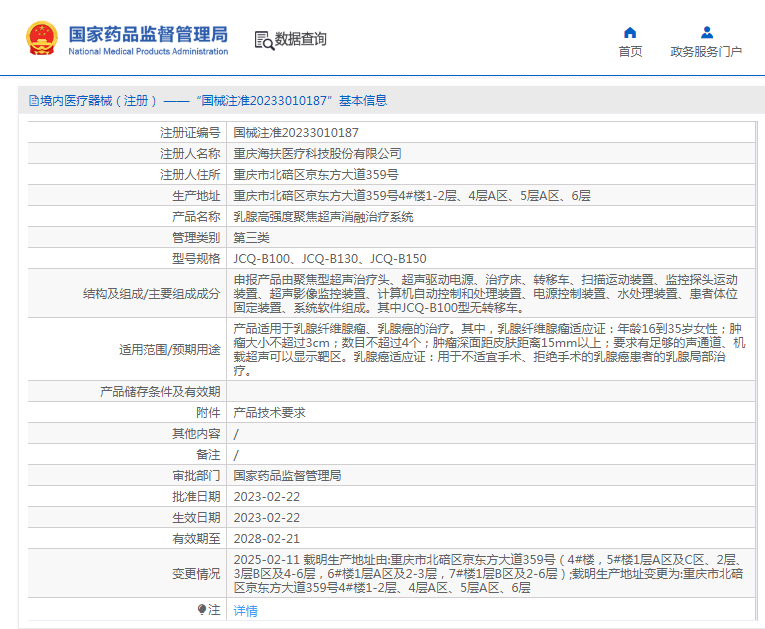Click the 结构及组成/主要组成成分 label
This screenshot has height=629, width=765.
152,294
